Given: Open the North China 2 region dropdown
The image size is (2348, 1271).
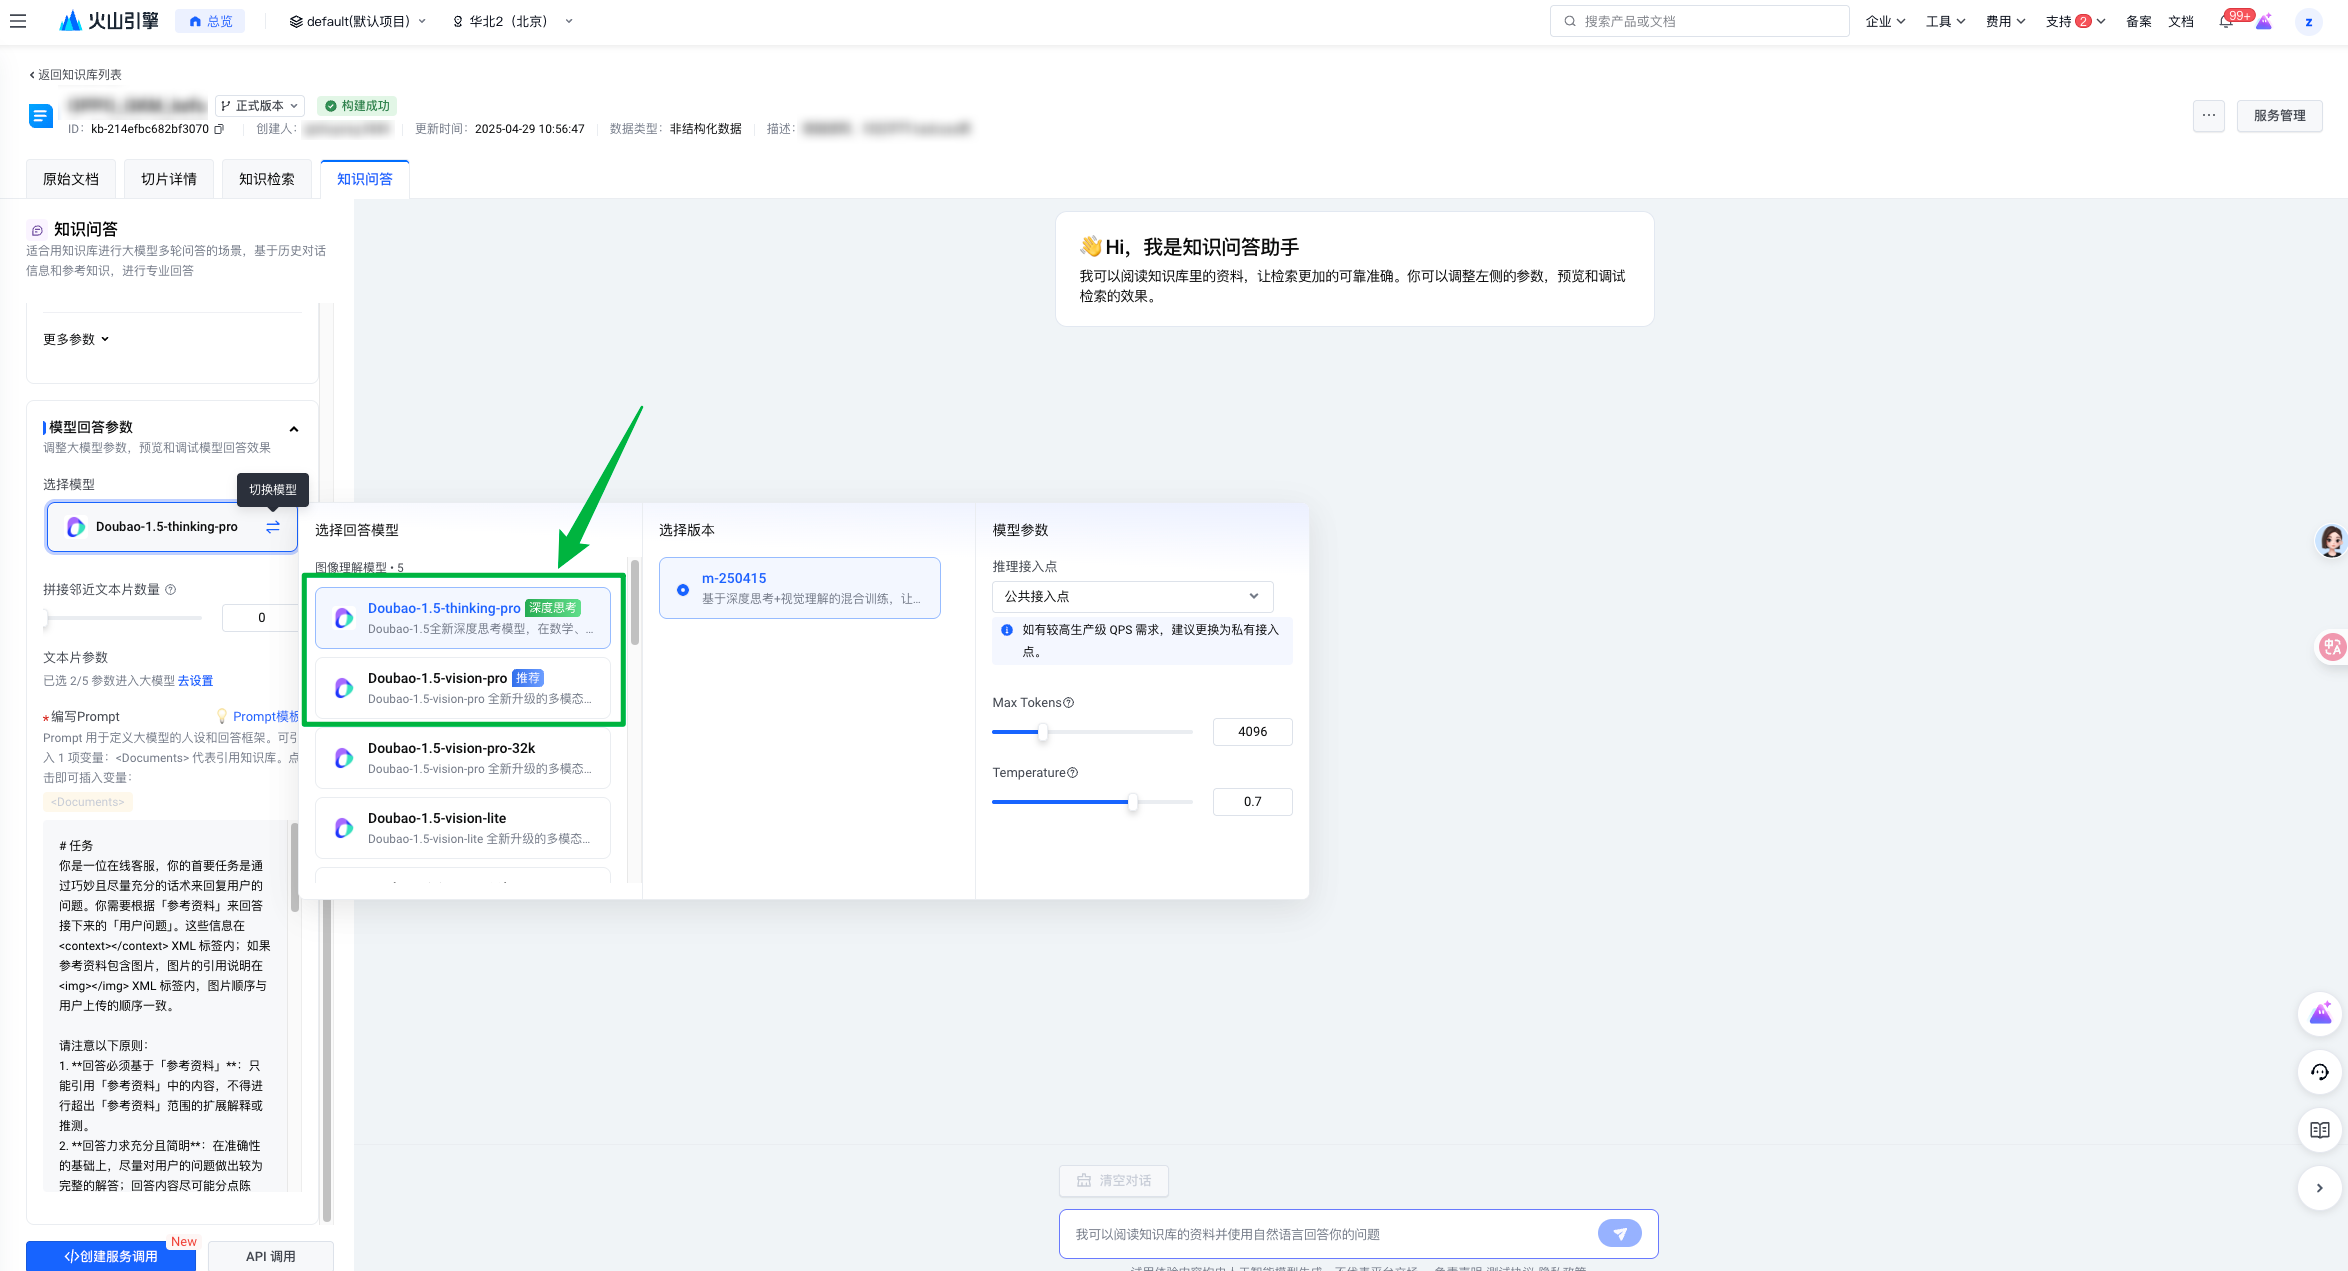Looking at the screenshot, I should coord(513,21).
